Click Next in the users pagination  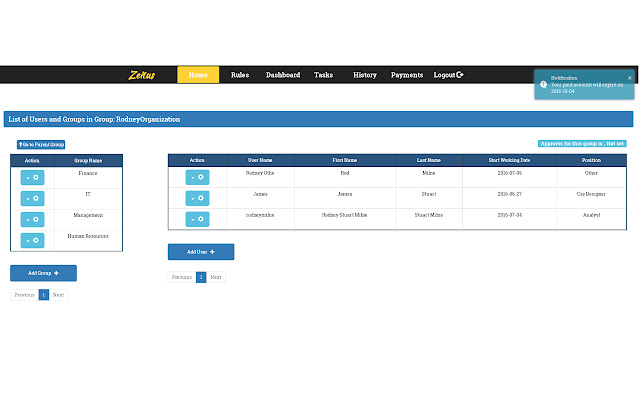click(216, 277)
